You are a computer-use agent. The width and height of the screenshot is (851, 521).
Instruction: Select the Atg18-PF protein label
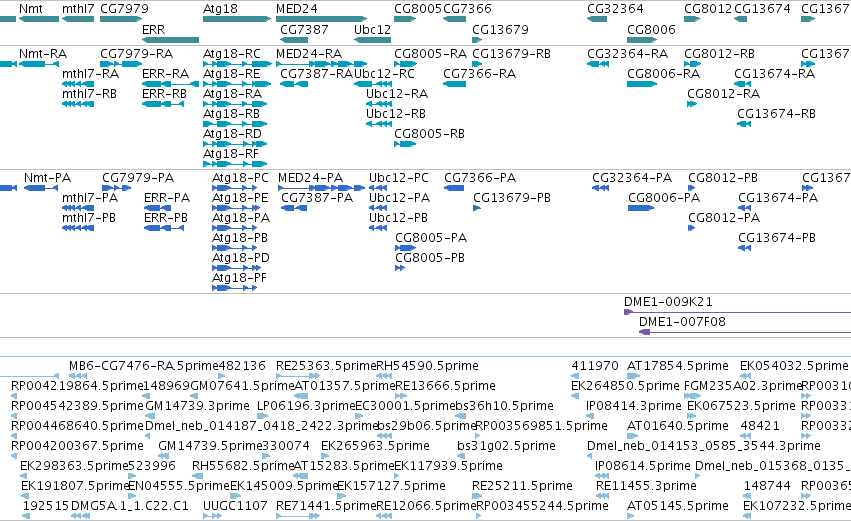point(239,278)
